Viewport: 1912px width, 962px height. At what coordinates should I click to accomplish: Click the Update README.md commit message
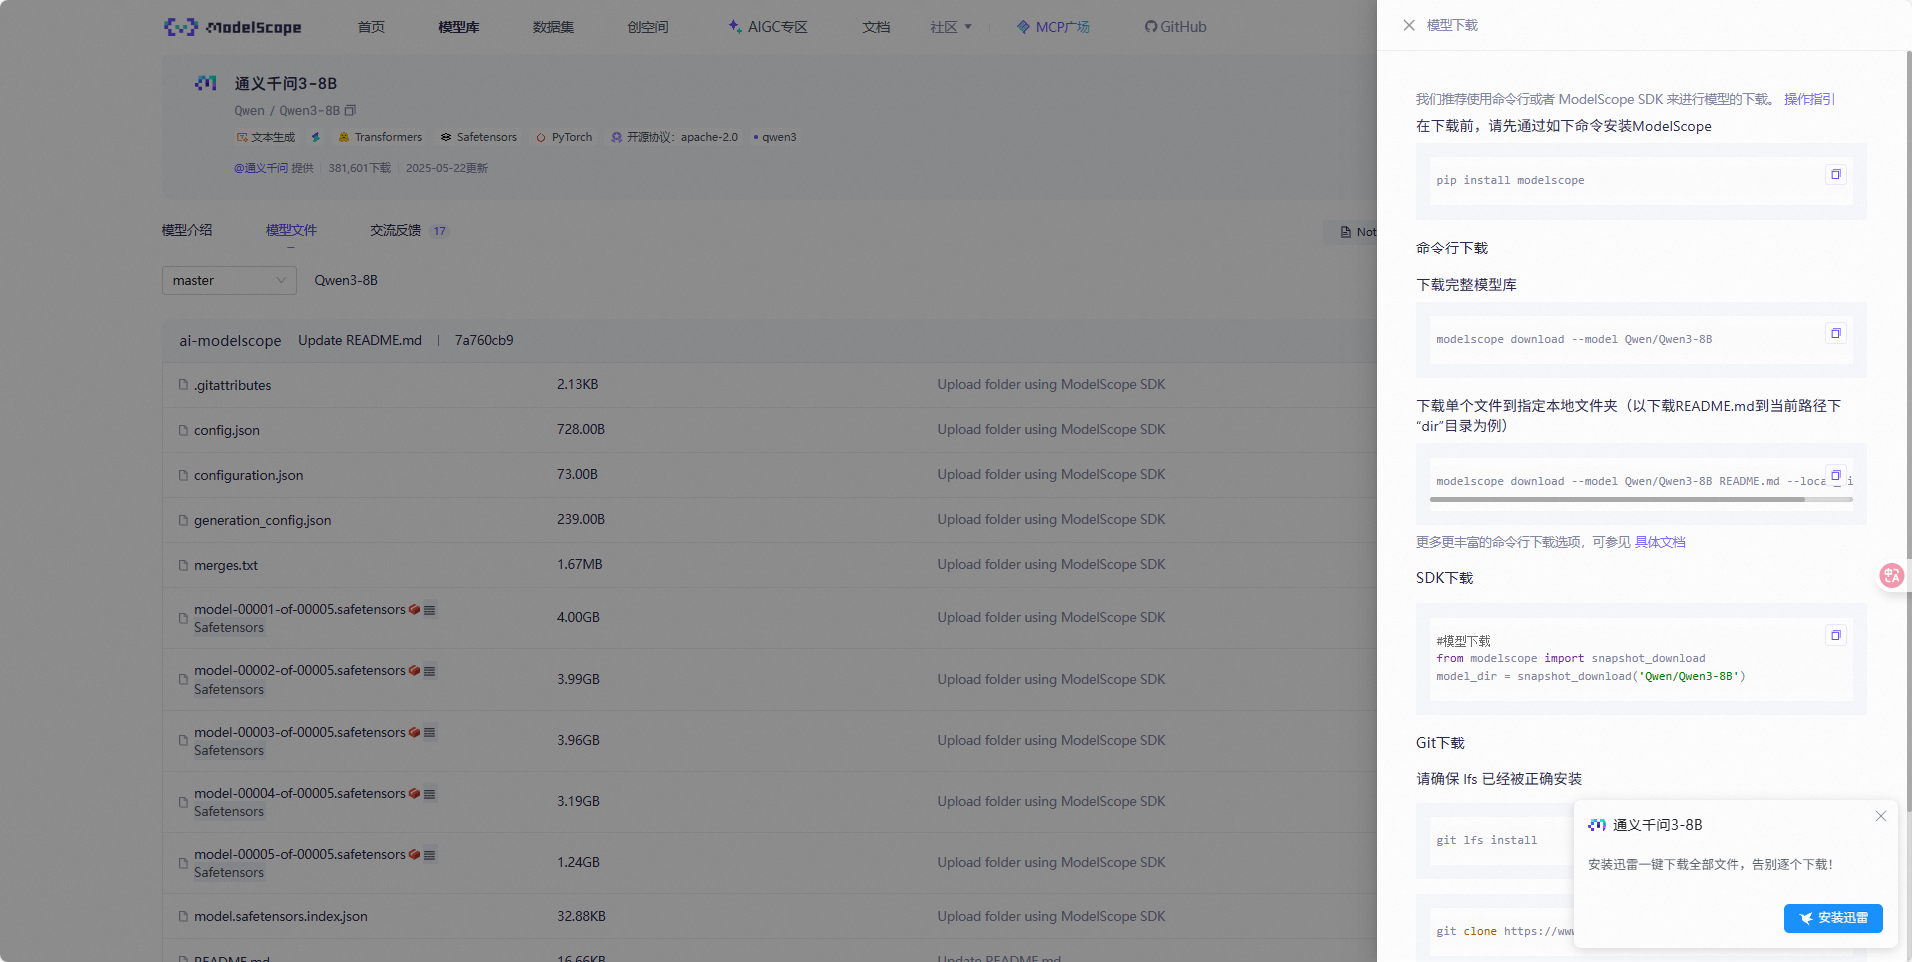point(360,340)
